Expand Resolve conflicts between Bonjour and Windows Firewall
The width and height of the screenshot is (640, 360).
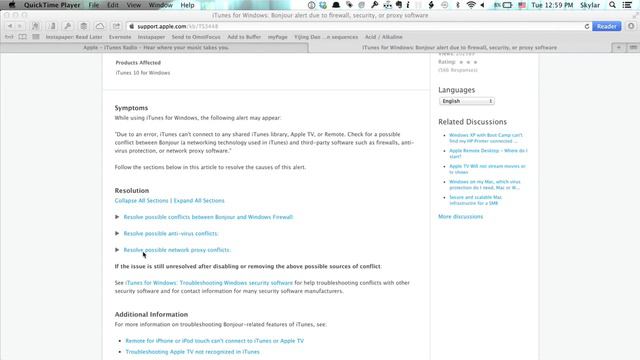coord(117,217)
